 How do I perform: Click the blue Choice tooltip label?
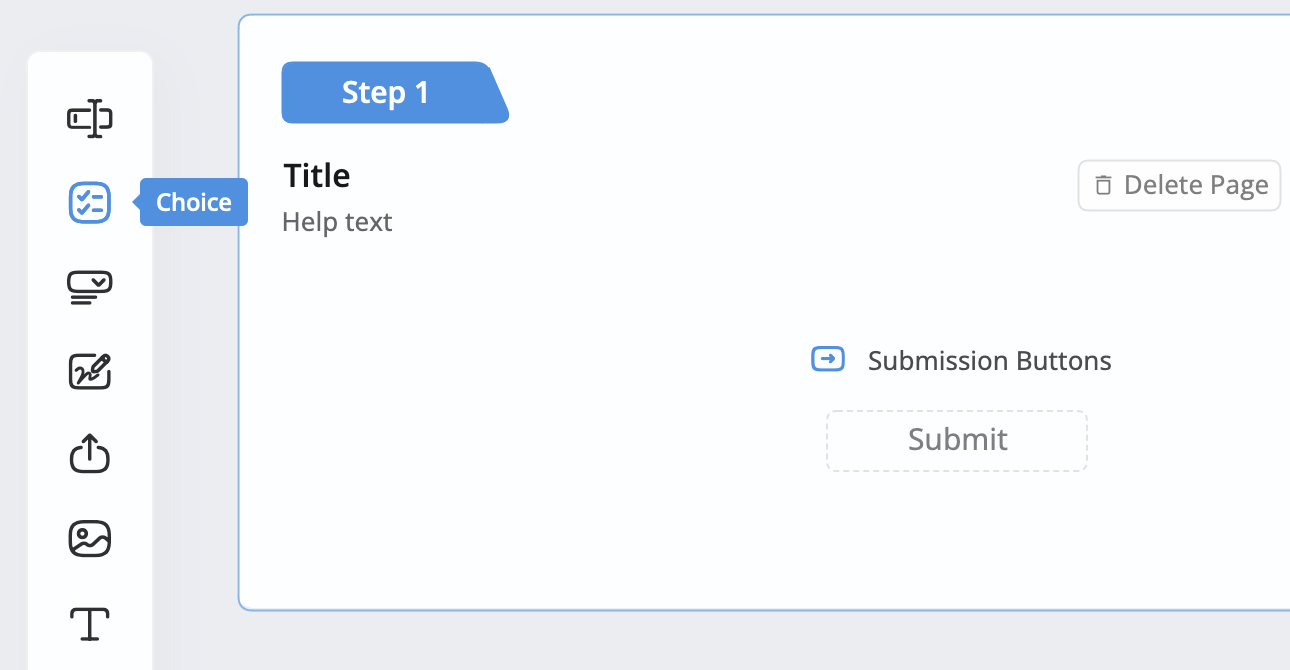click(194, 202)
